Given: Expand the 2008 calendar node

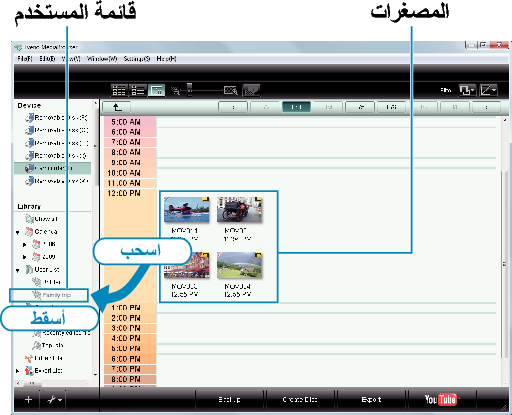Looking at the screenshot, I should pos(24,245).
